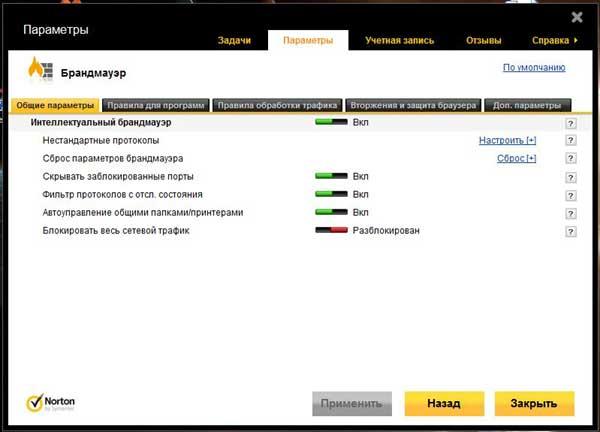Click the Применить button
The image size is (600, 432).
click(352, 403)
